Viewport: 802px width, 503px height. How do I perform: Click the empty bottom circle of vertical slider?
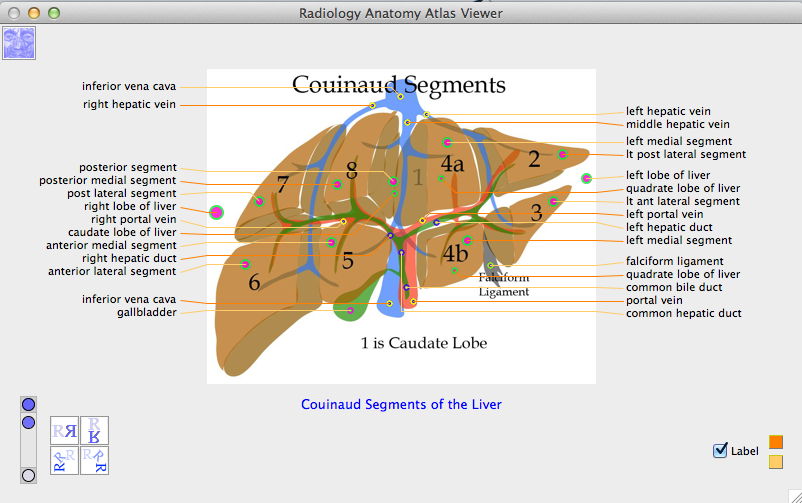(x=29, y=475)
